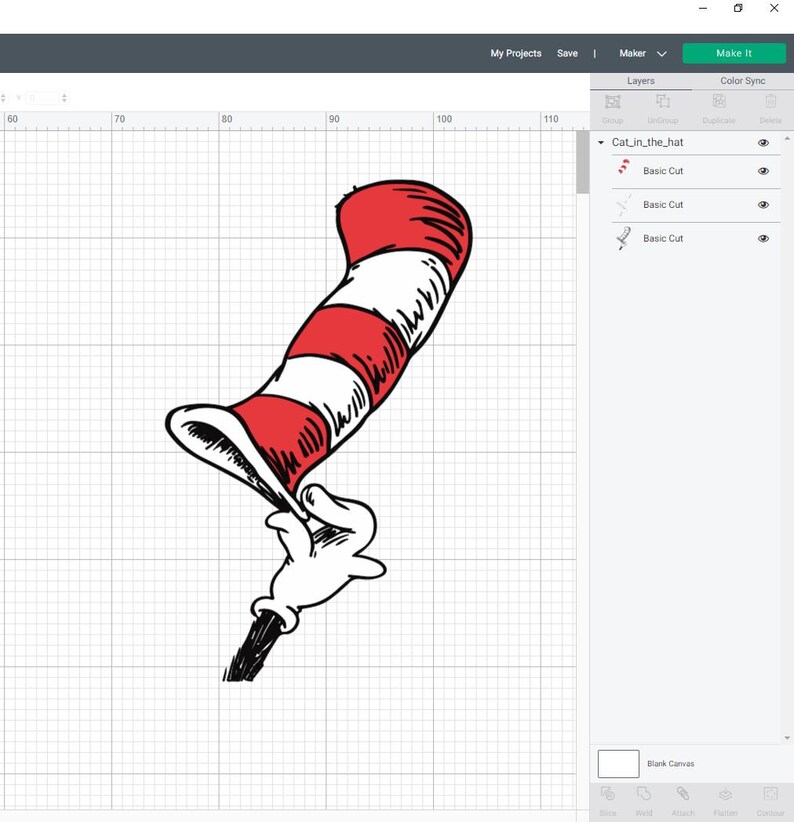The height and width of the screenshot is (822, 794).
Task: Restore down the application window
Action: coord(738,8)
